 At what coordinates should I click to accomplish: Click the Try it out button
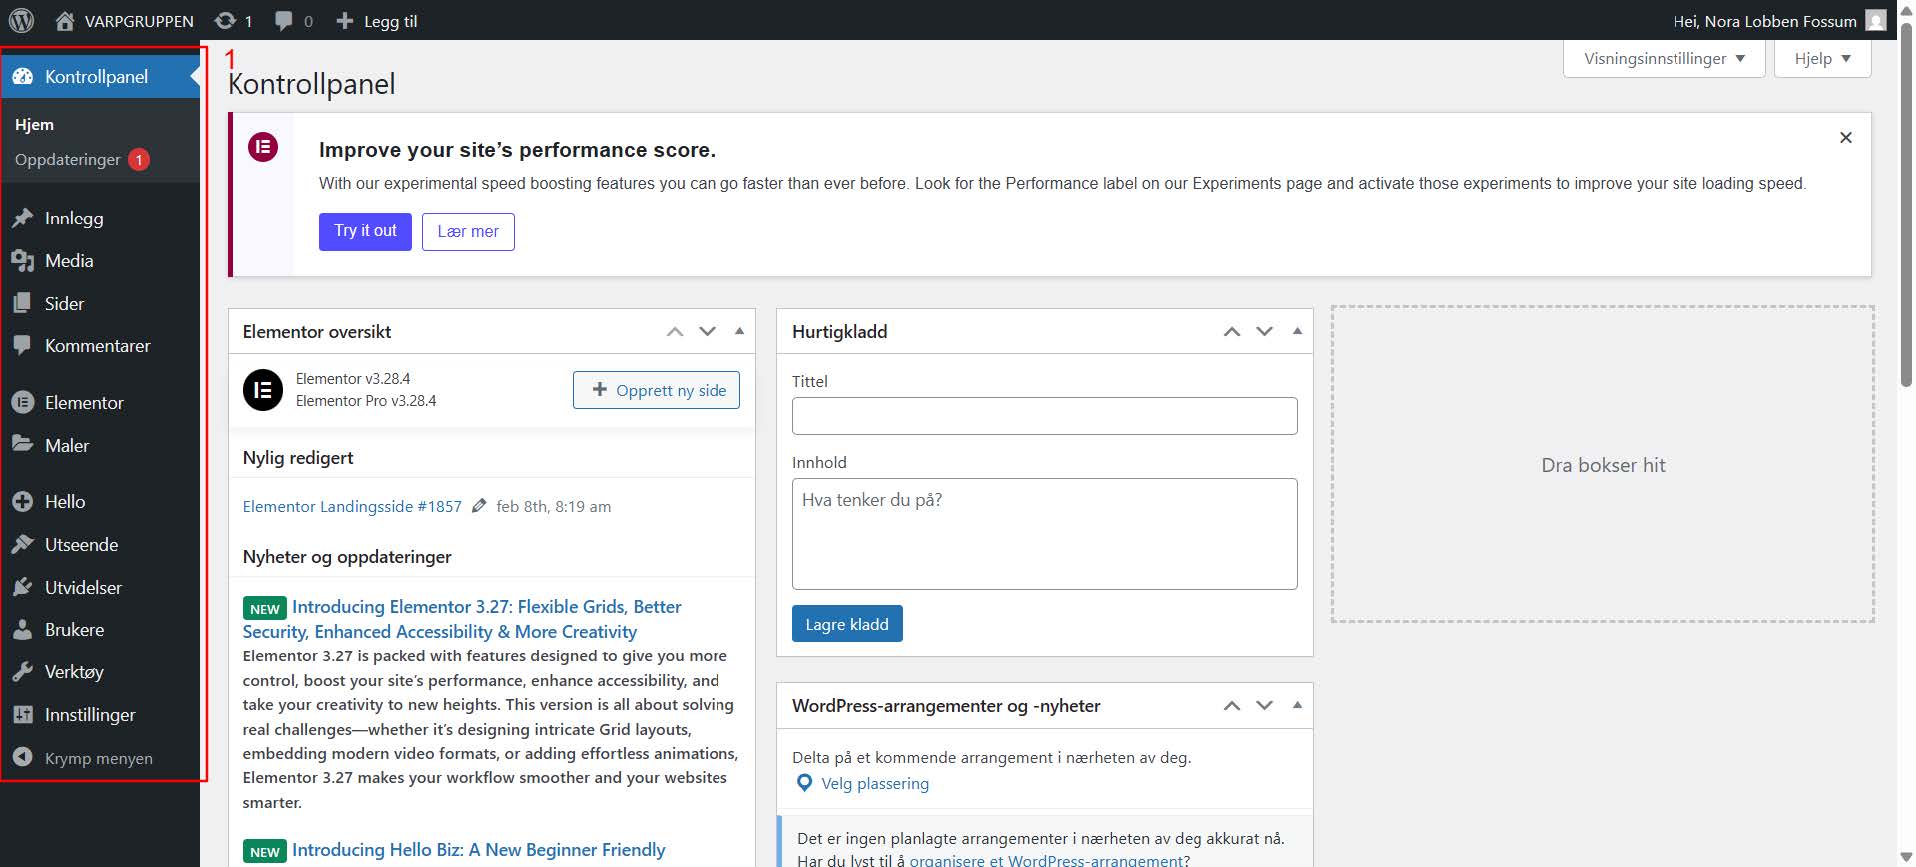pyautogui.click(x=365, y=231)
